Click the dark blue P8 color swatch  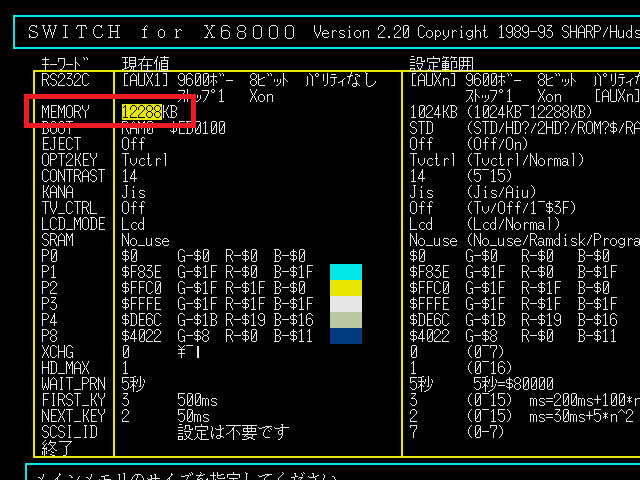click(x=346, y=336)
